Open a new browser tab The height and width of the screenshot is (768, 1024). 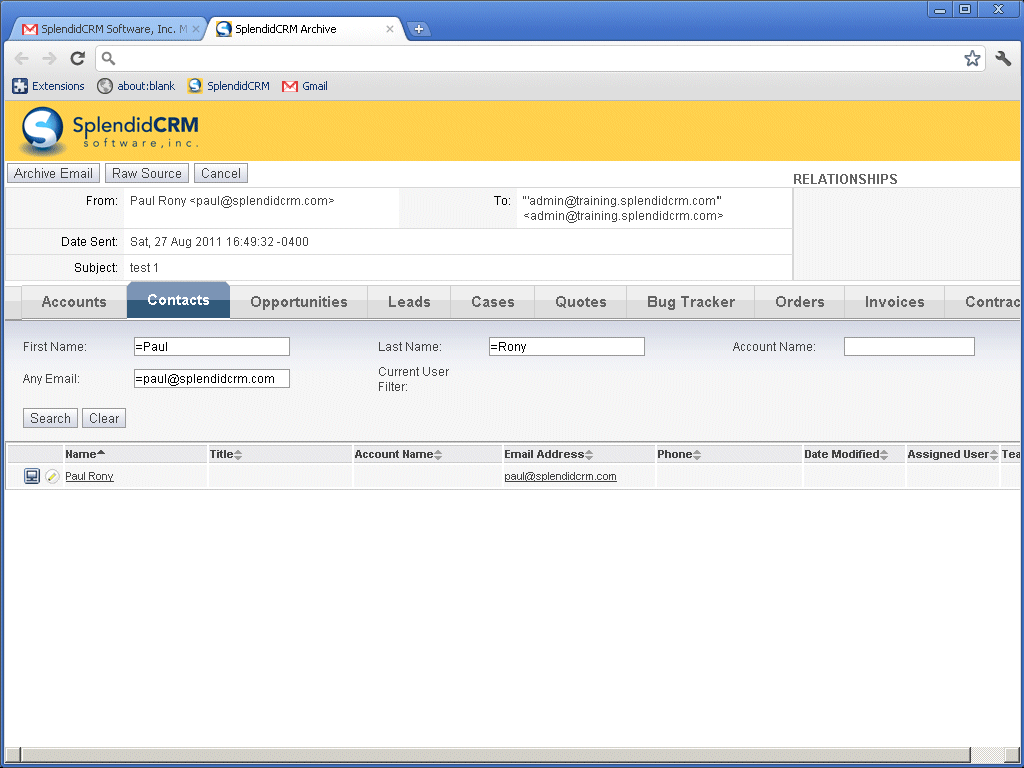pos(419,29)
